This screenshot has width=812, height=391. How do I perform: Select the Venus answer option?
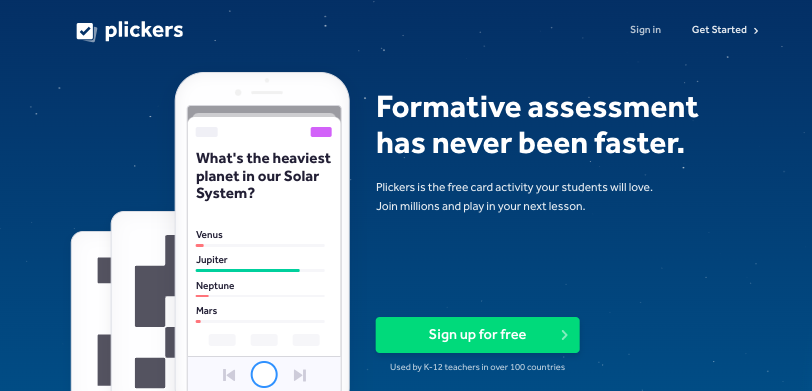coord(260,239)
